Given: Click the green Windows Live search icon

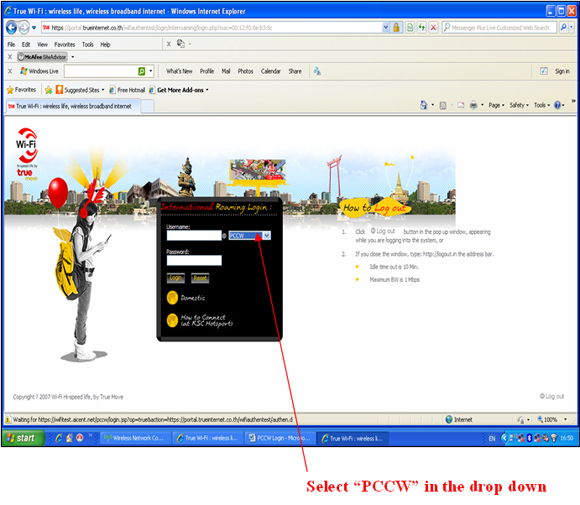Looking at the screenshot, I should [142, 71].
